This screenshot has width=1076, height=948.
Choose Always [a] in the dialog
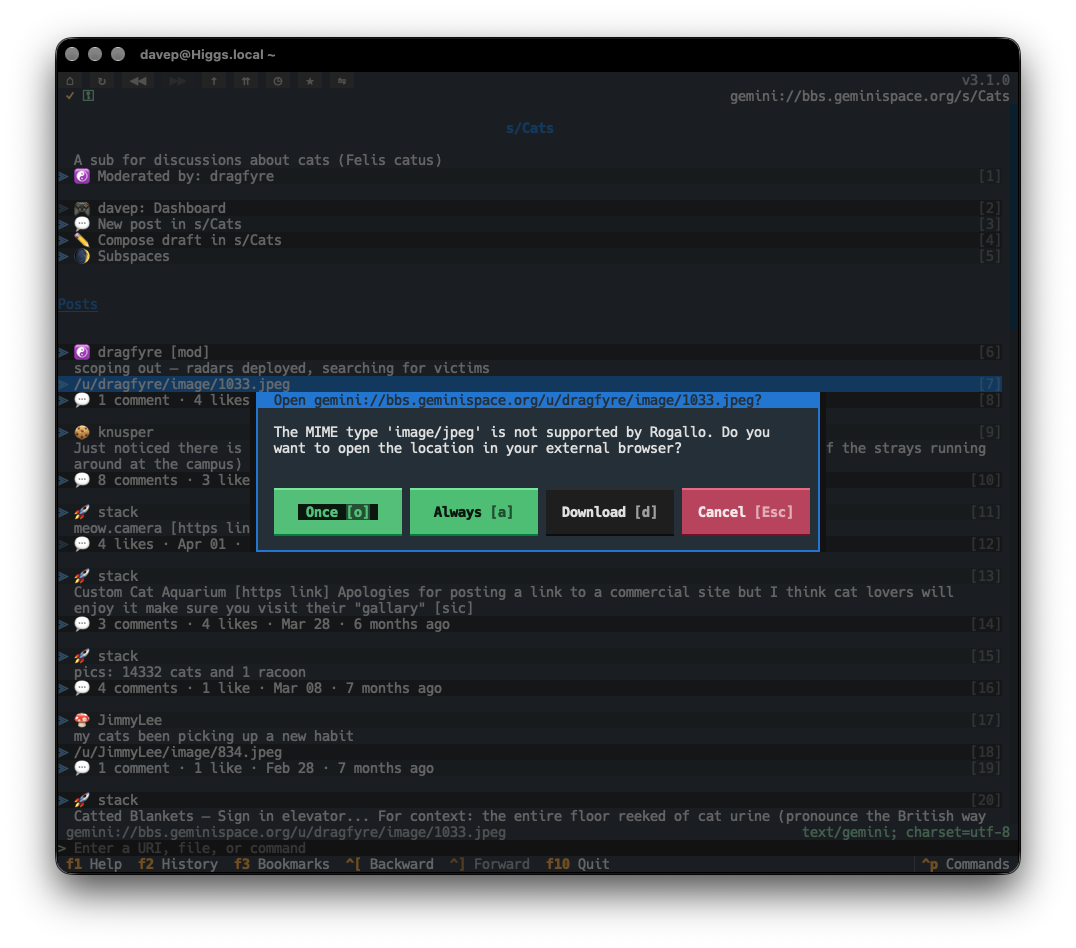[473, 512]
